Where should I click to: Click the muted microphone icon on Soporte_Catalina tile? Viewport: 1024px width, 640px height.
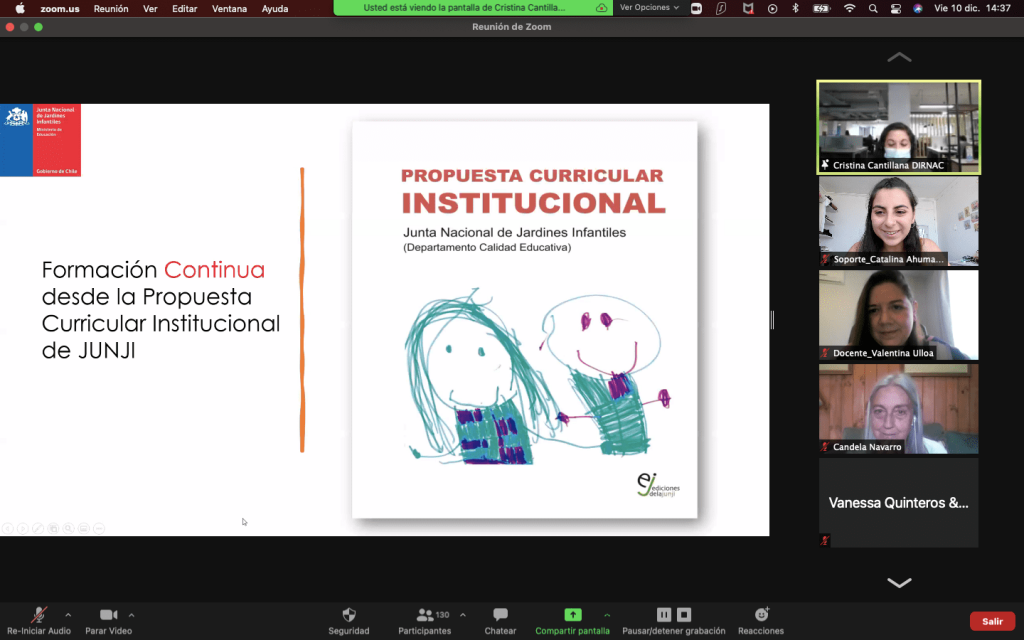coord(825,259)
